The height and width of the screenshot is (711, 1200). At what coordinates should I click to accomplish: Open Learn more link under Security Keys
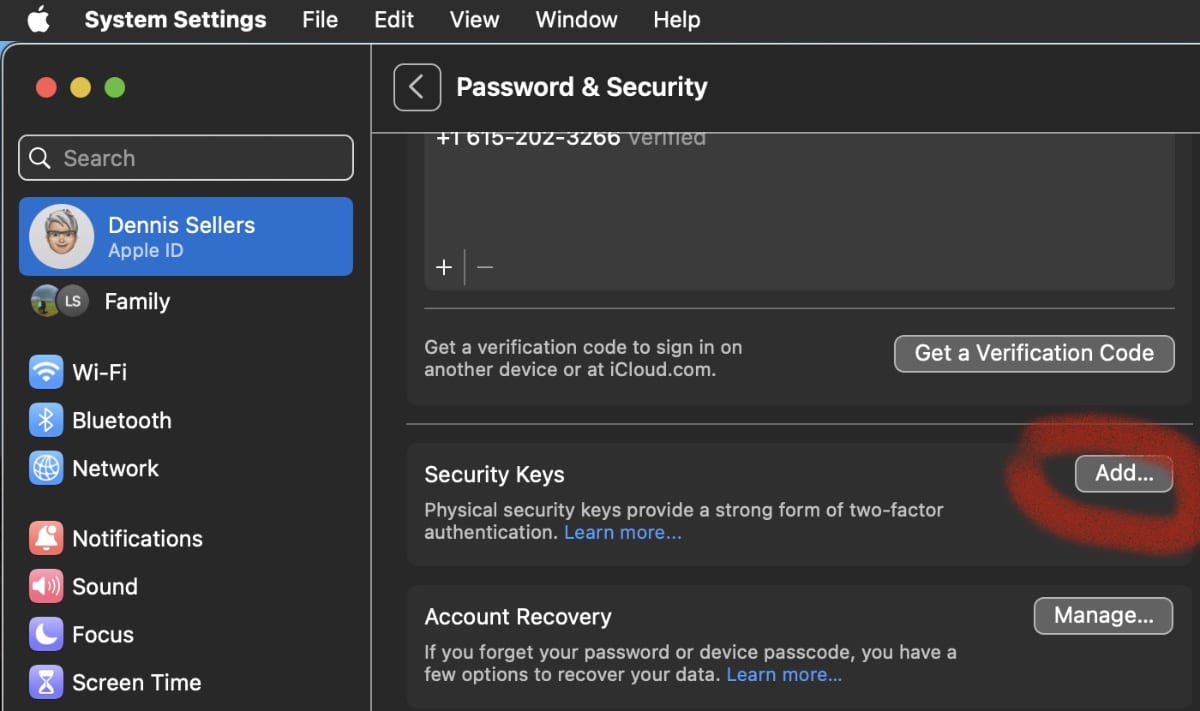622,533
